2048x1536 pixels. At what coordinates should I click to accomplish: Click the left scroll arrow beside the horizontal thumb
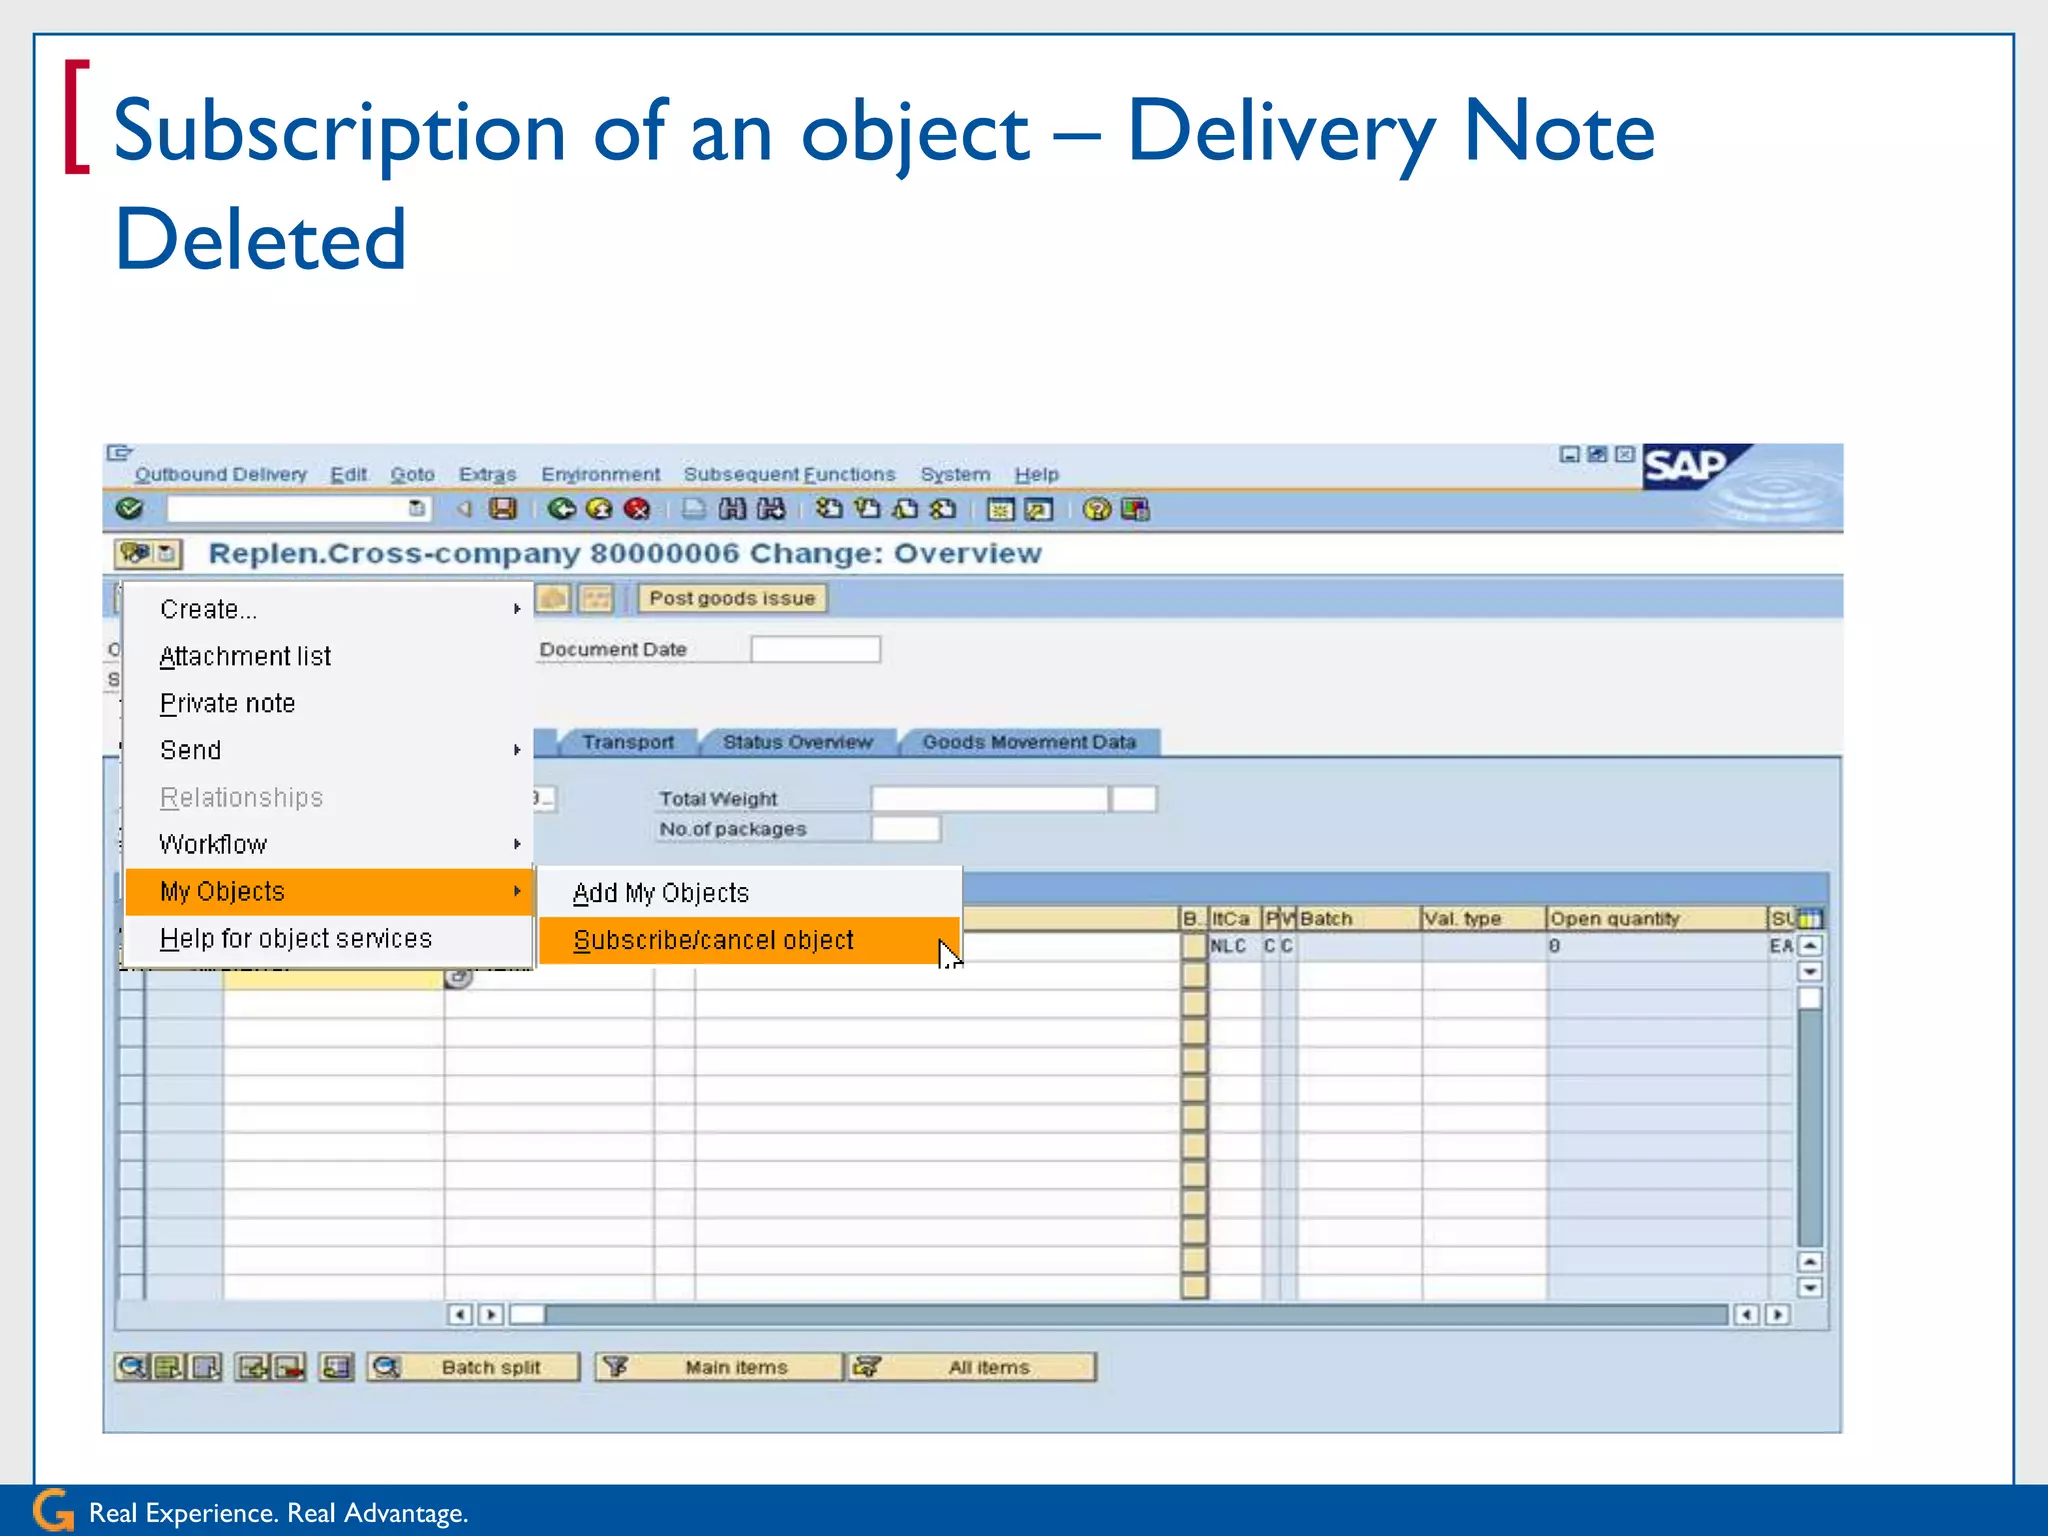click(459, 1314)
